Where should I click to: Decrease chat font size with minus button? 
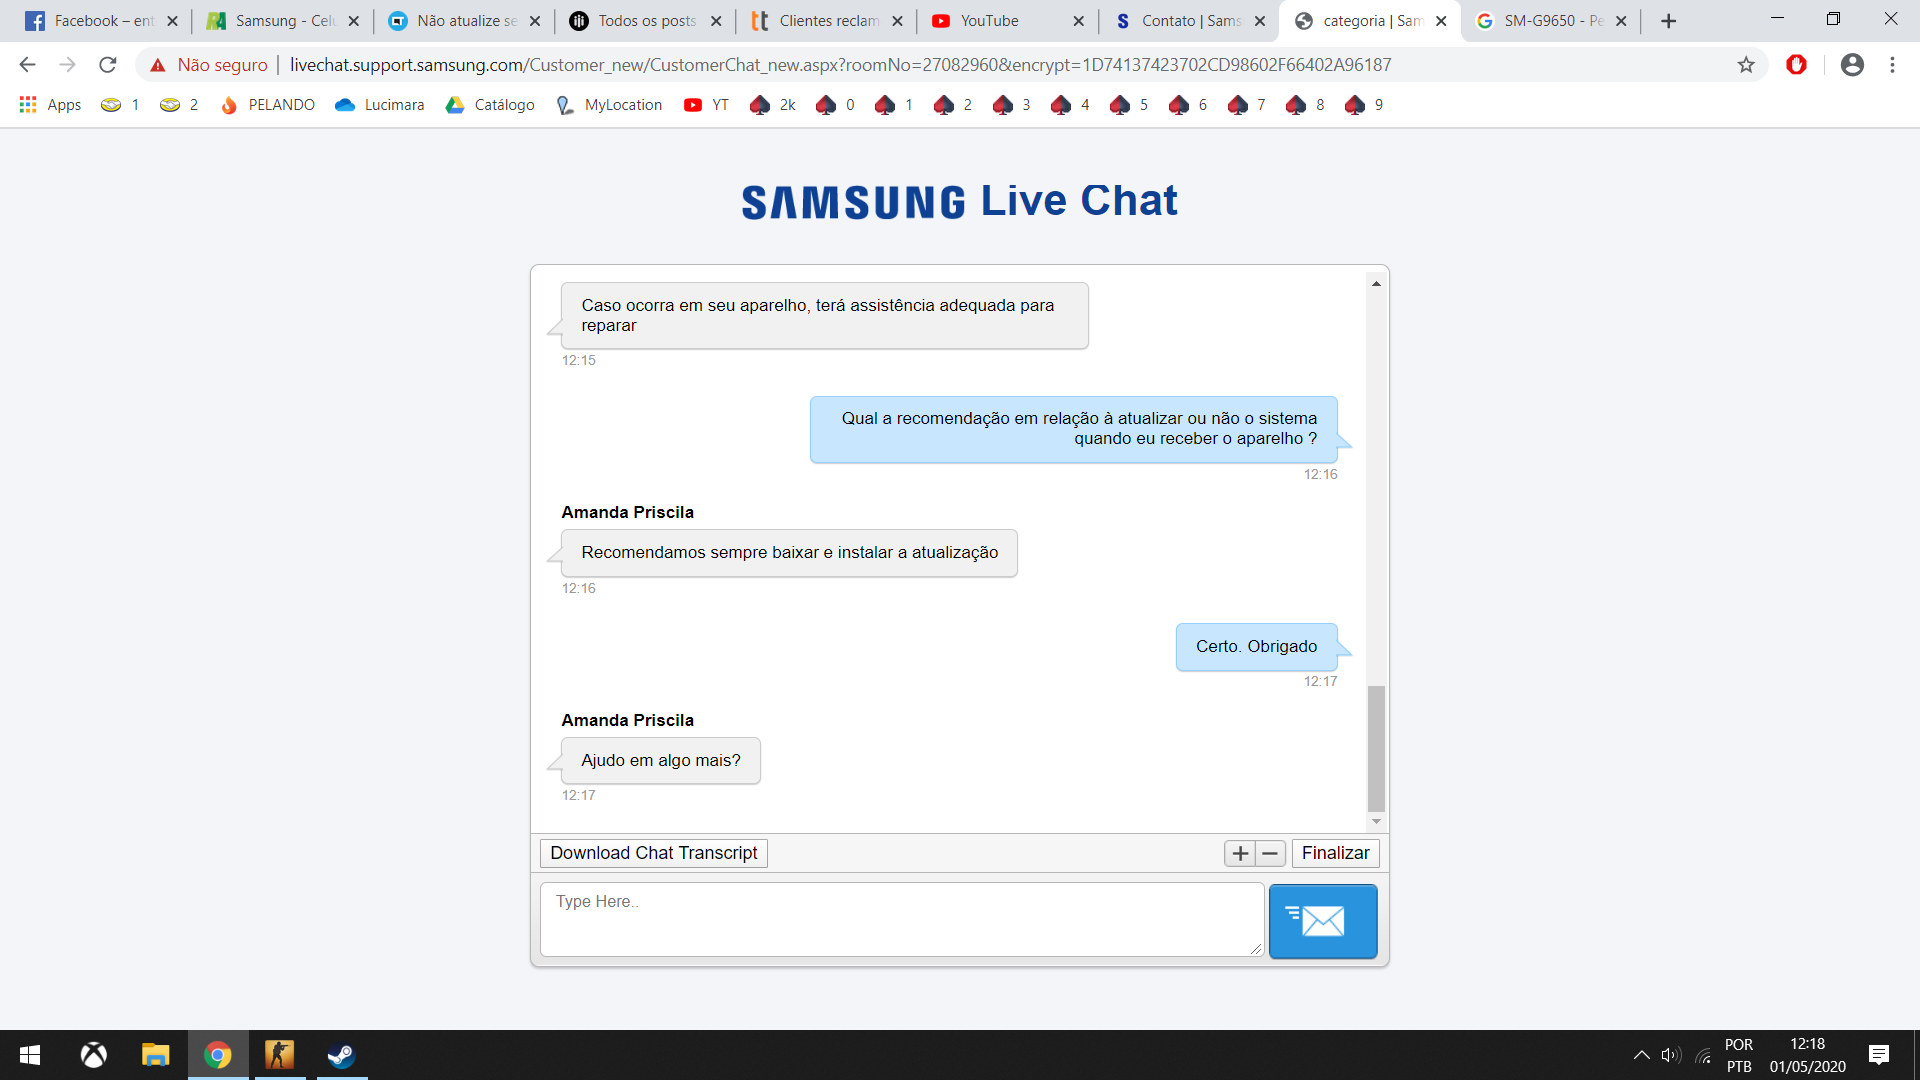click(1270, 853)
